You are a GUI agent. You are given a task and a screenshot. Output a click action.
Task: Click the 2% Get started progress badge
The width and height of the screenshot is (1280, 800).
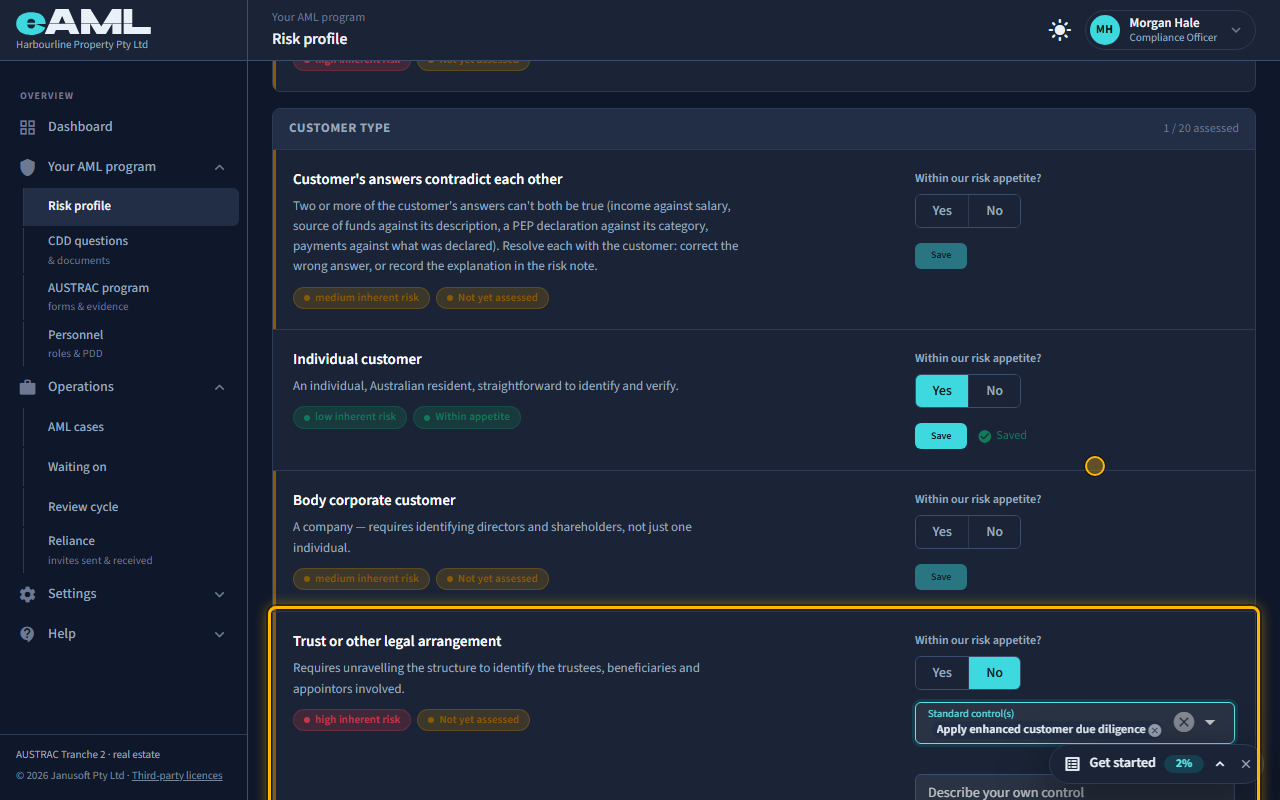tap(1184, 763)
